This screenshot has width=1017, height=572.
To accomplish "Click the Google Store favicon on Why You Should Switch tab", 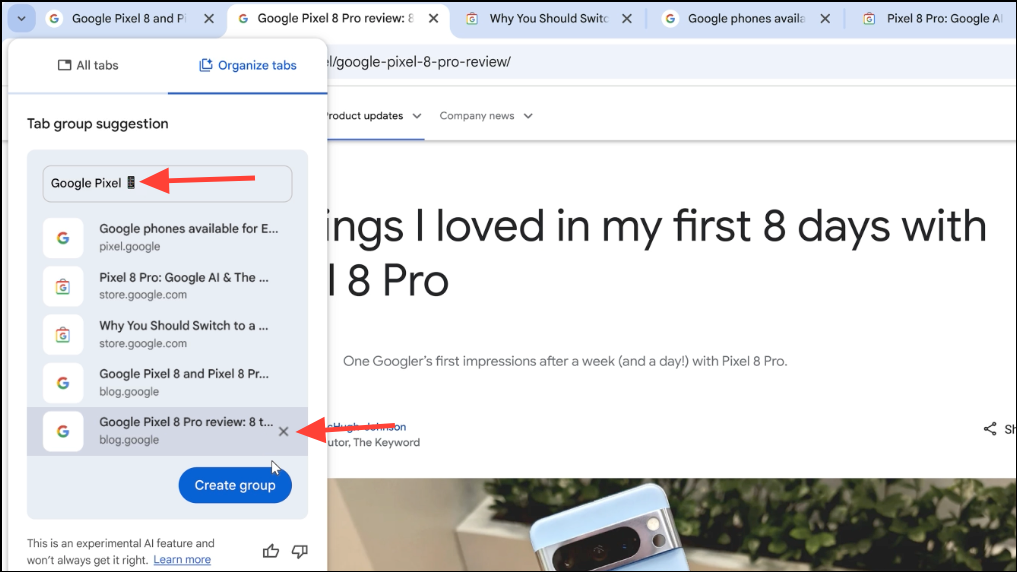I will coord(472,19).
